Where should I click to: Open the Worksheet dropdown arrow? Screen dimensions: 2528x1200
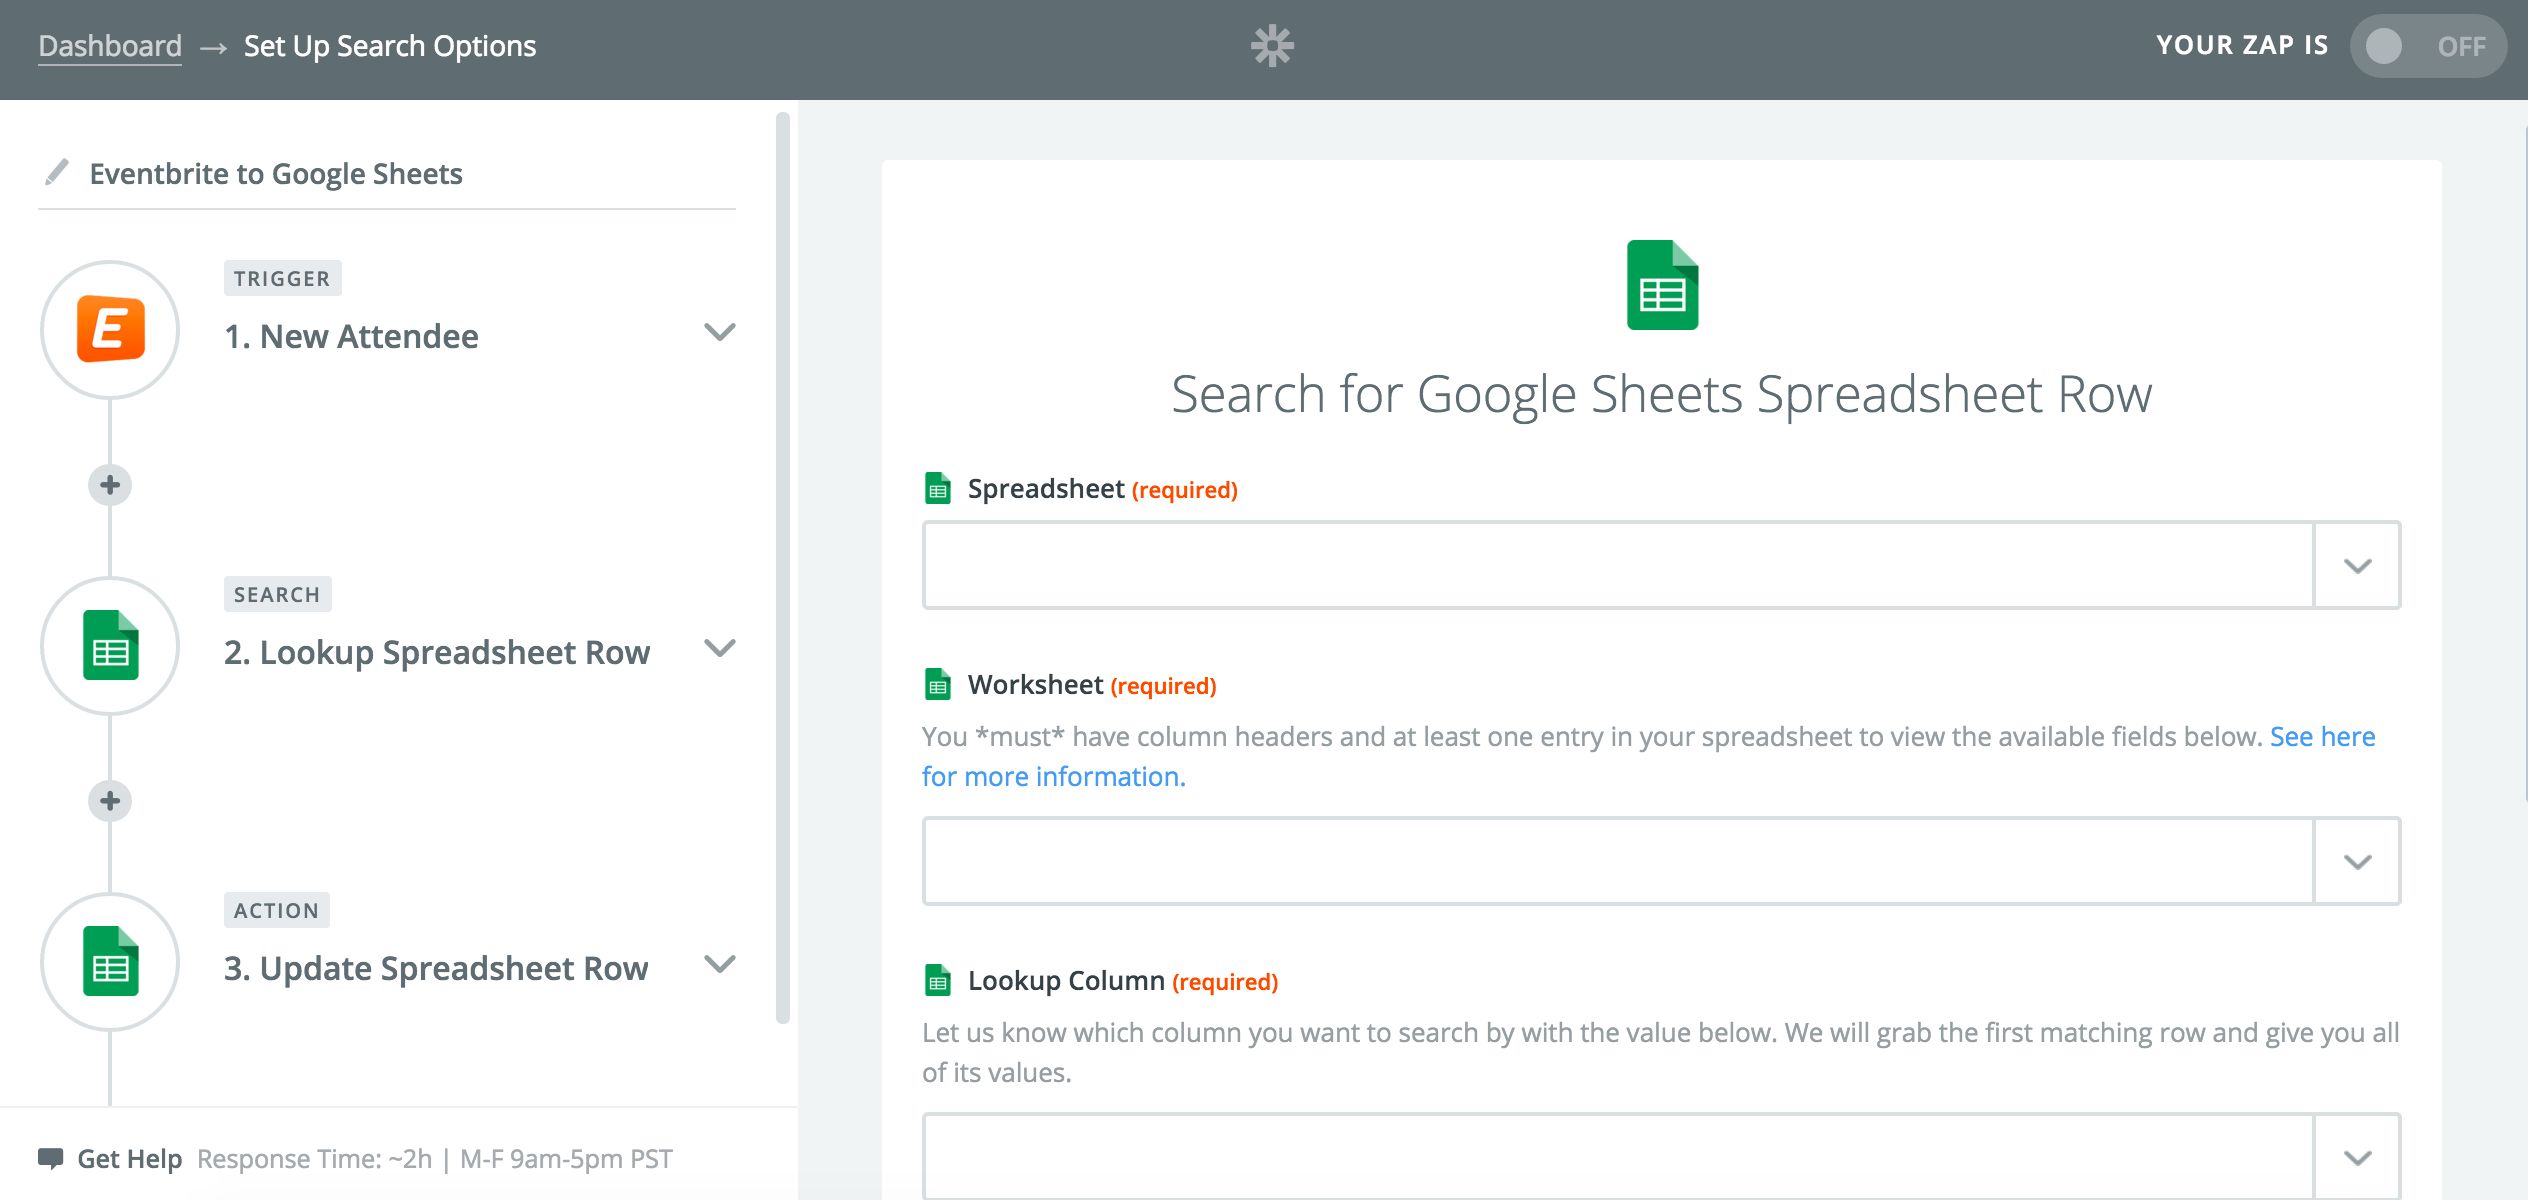click(2357, 862)
